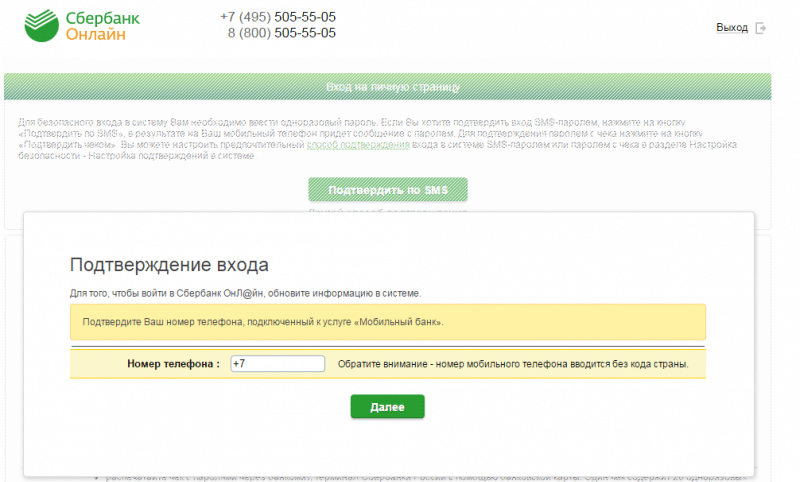
Task: Click the Номер телефона input field
Action: [x=278, y=364]
